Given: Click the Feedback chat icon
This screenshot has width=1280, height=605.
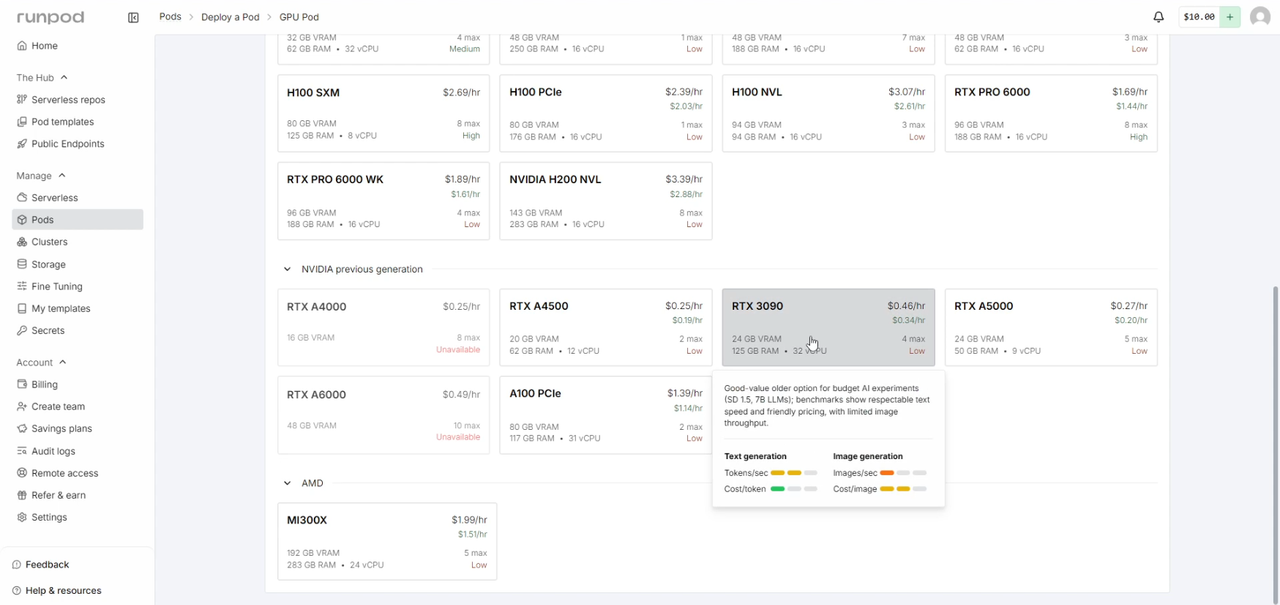Looking at the screenshot, I should pos(16,565).
